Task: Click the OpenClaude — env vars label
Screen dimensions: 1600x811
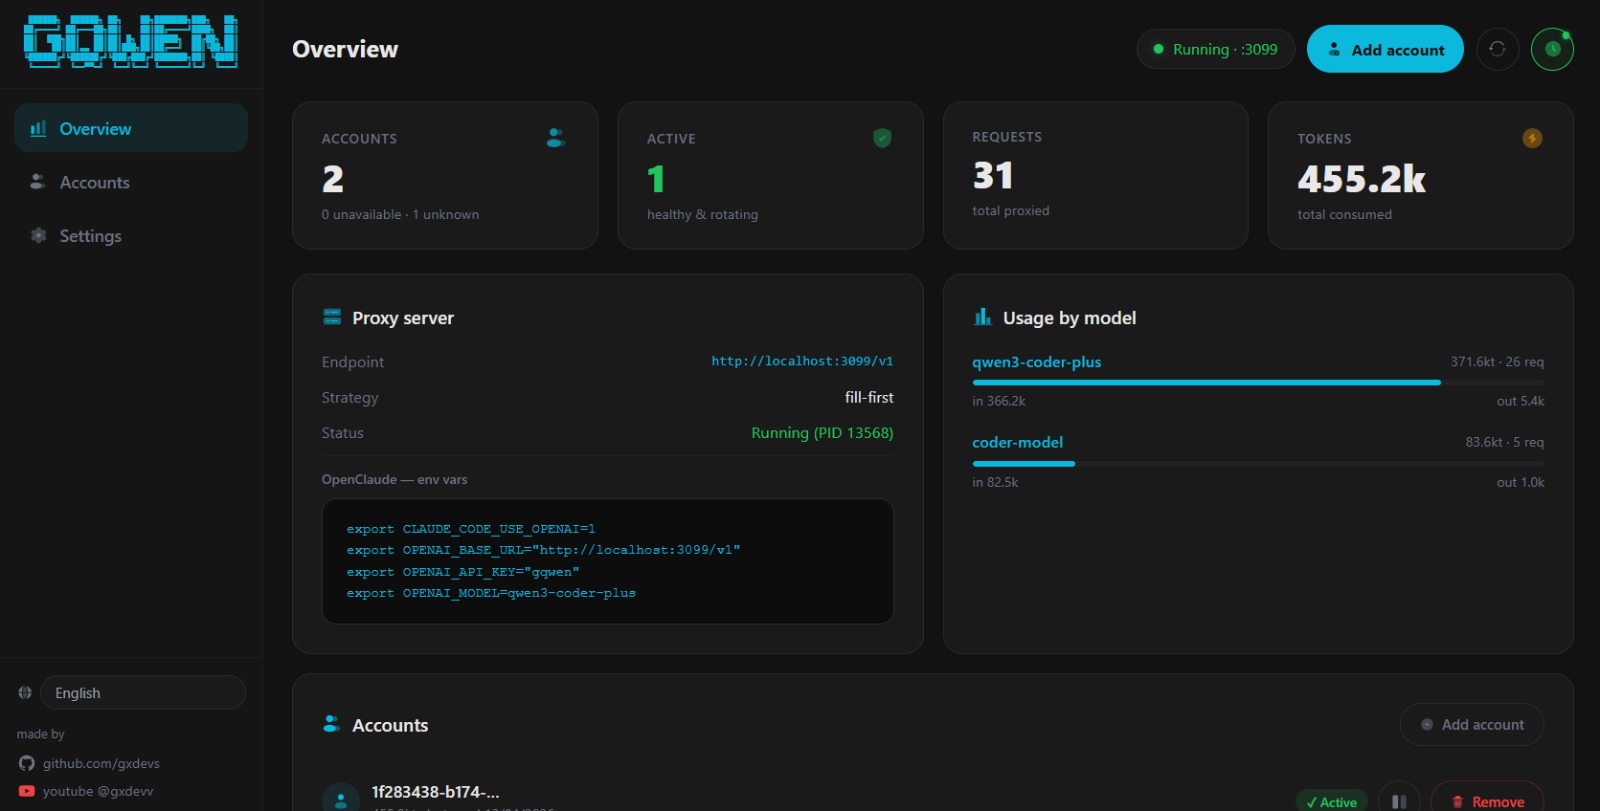Action: [x=394, y=479]
